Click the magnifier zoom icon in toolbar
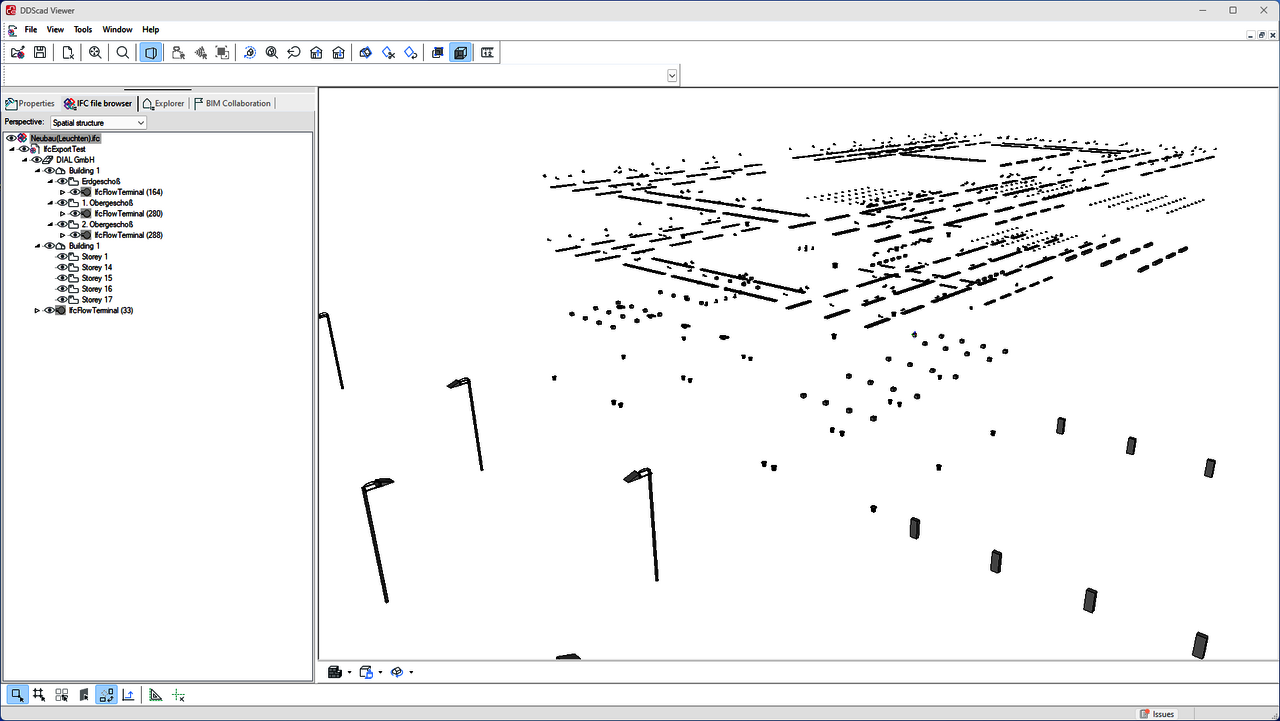This screenshot has width=1280, height=721. (x=122, y=53)
